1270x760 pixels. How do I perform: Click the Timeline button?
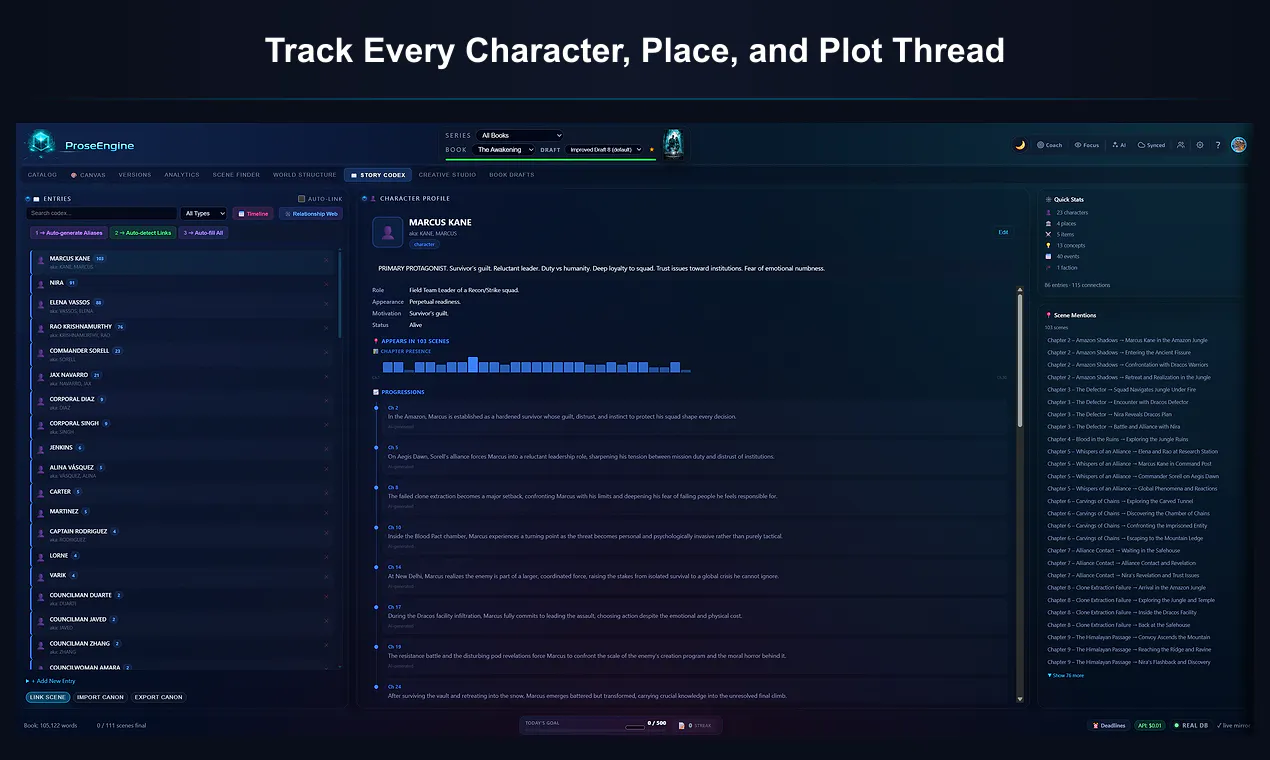tap(253, 213)
